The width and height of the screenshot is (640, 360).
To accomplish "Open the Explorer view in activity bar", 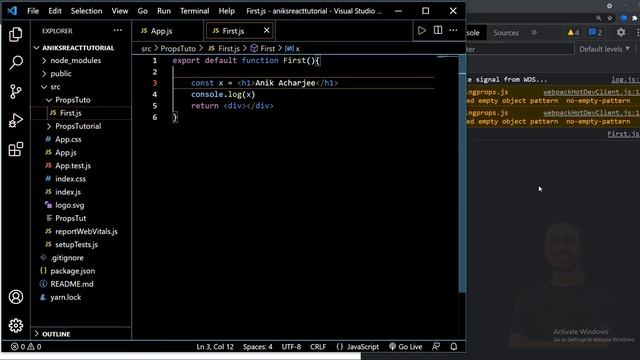I will [16, 34].
